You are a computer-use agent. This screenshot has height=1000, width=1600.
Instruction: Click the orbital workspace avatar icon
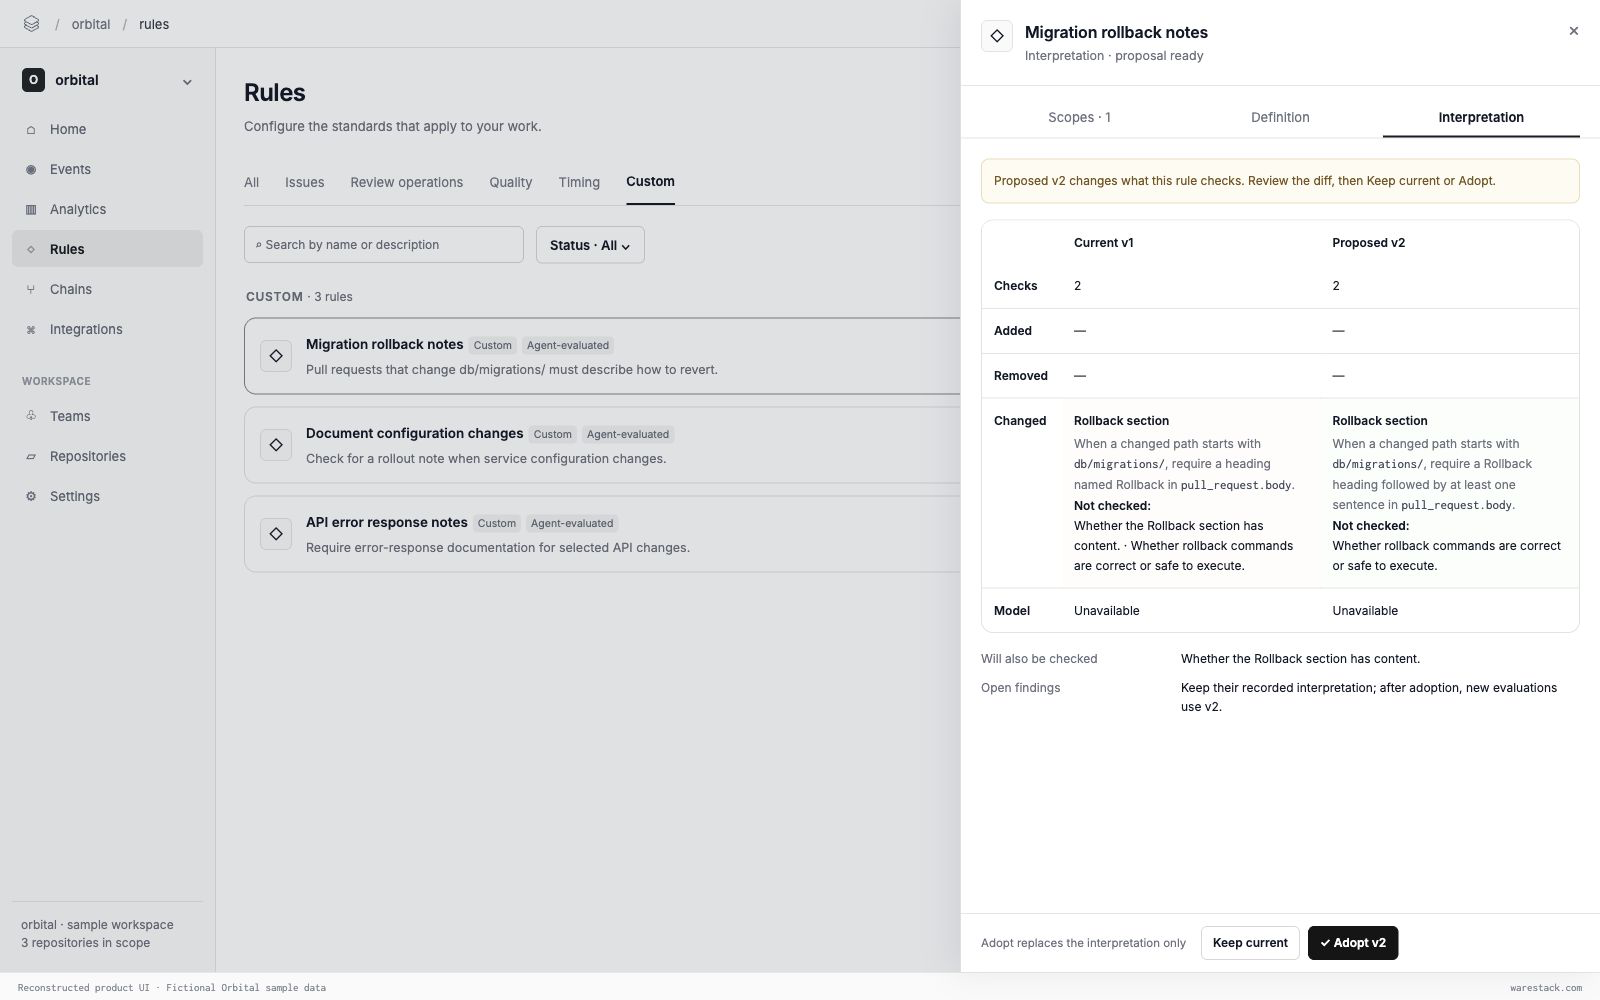pos(33,80)
